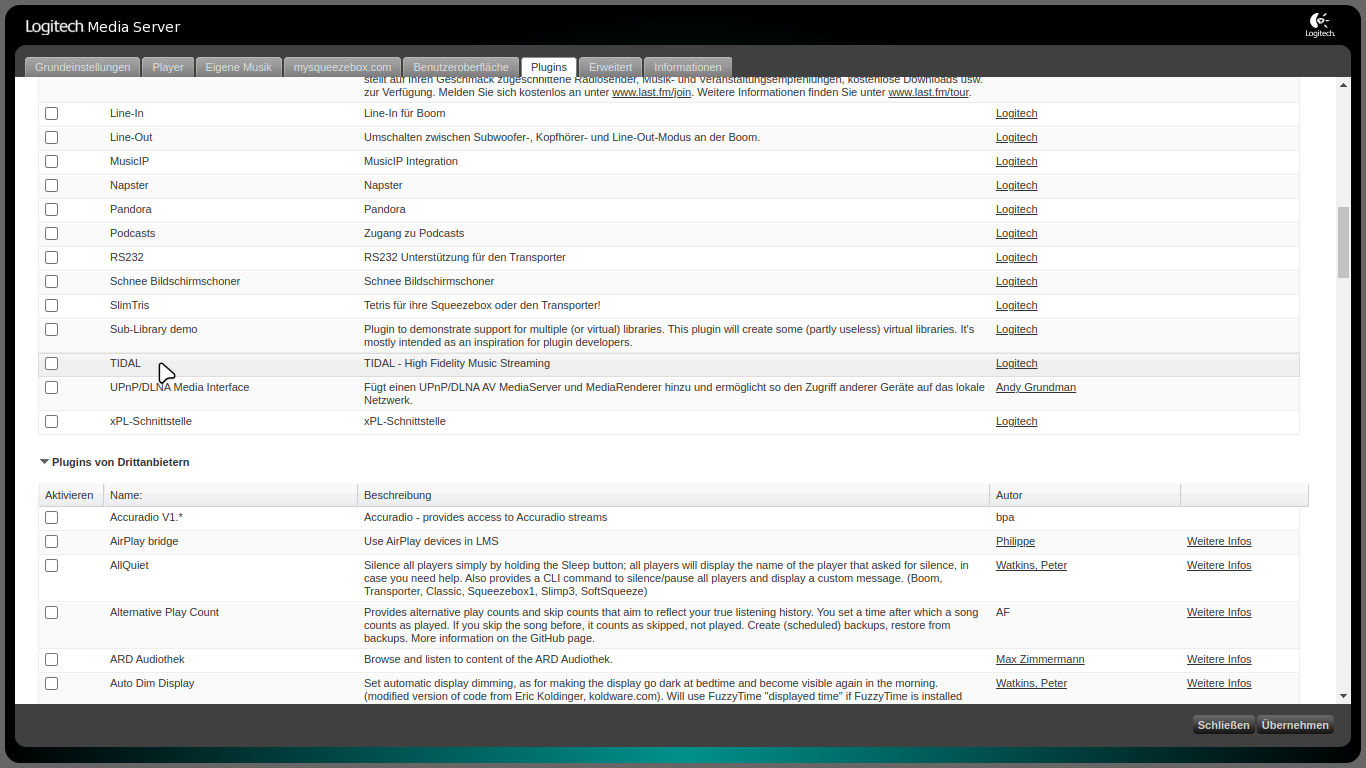Open Logitech author link for xPL-Schnittstelle

click(1016, 421)
